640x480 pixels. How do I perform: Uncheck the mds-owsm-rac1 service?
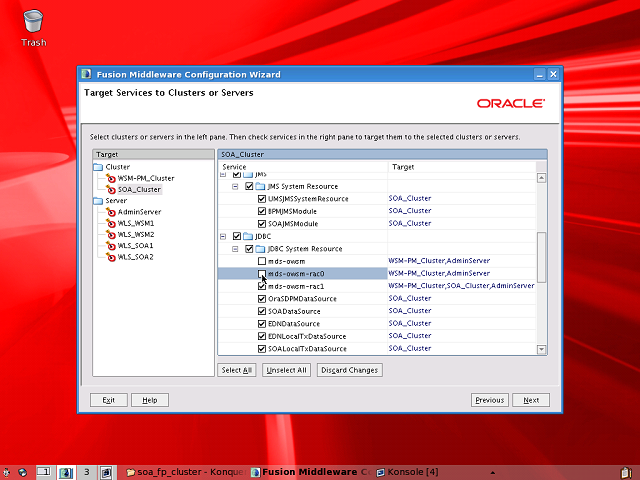(x=262, y=286)
